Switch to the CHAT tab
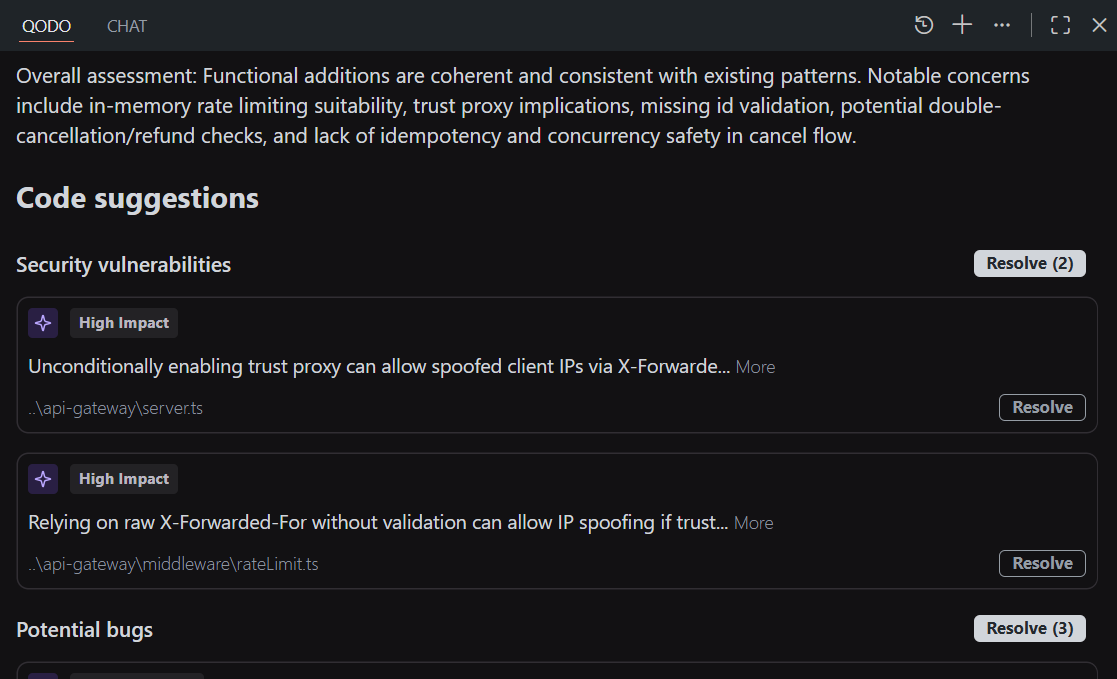The width and height of the screenshot is (1117, 679). click(x=126, y=26)
